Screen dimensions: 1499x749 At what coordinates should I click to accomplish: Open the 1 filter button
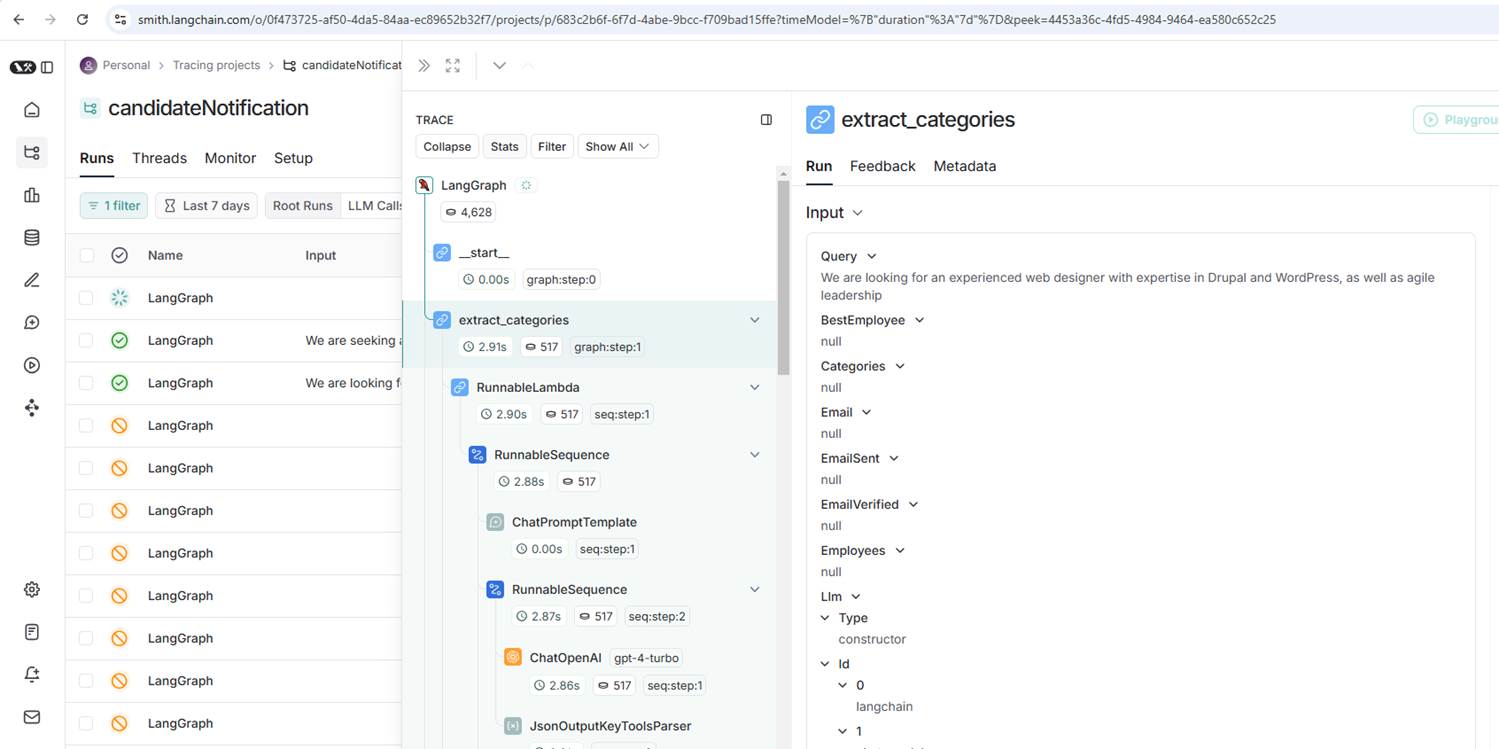click(x=114, y=205)
